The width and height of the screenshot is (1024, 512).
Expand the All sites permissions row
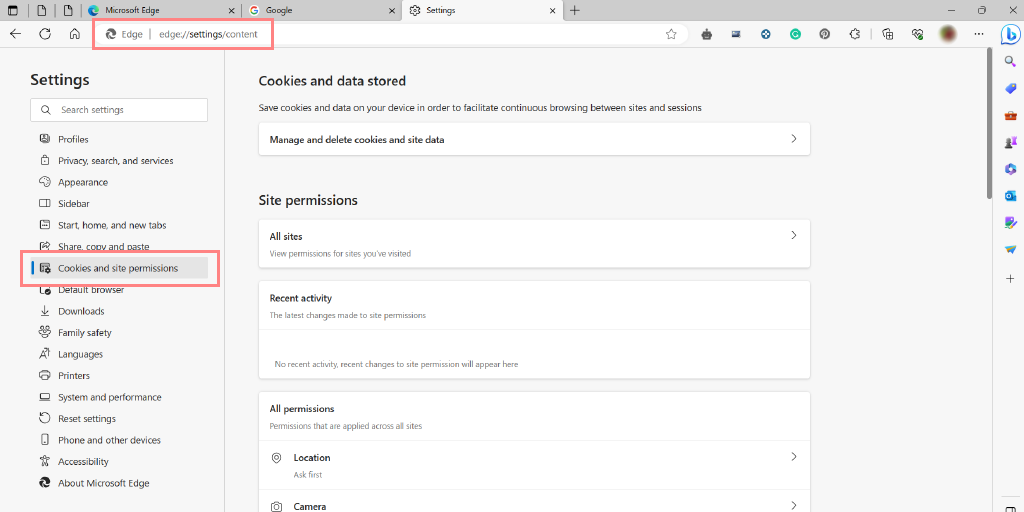(x=533, y=243)
